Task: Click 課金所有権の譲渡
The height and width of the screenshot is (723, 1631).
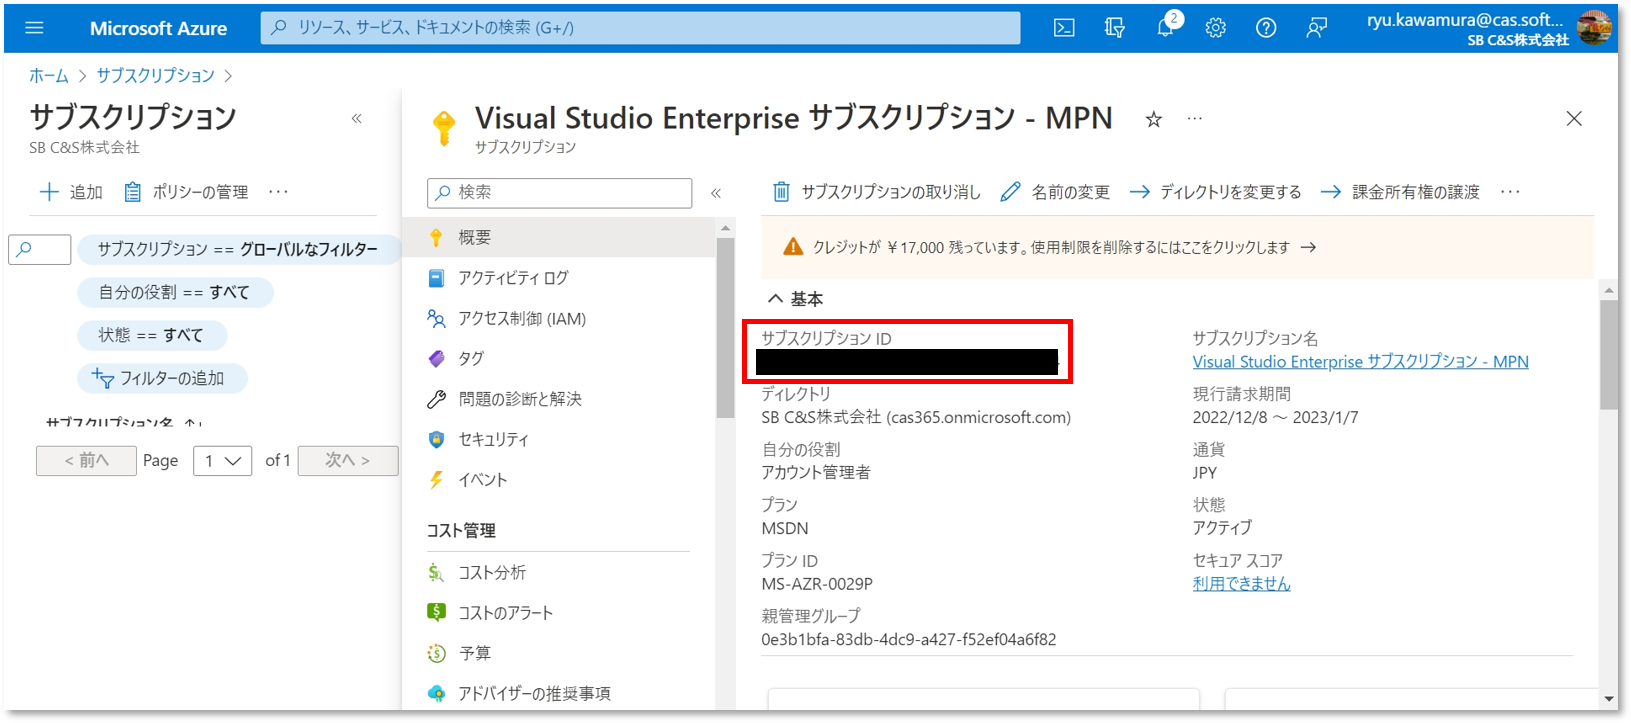Action: 1400,192
